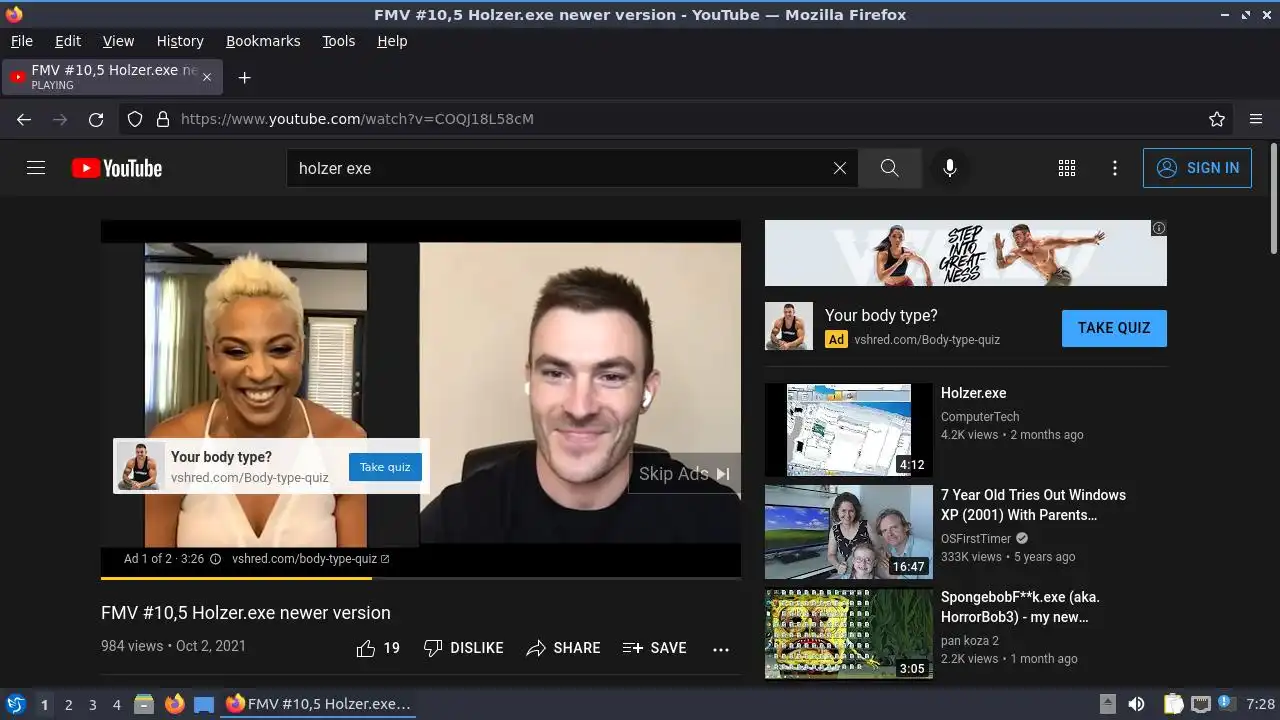Start voice search with microphone
Screen dimensions: 1280x720
point(950,168)
